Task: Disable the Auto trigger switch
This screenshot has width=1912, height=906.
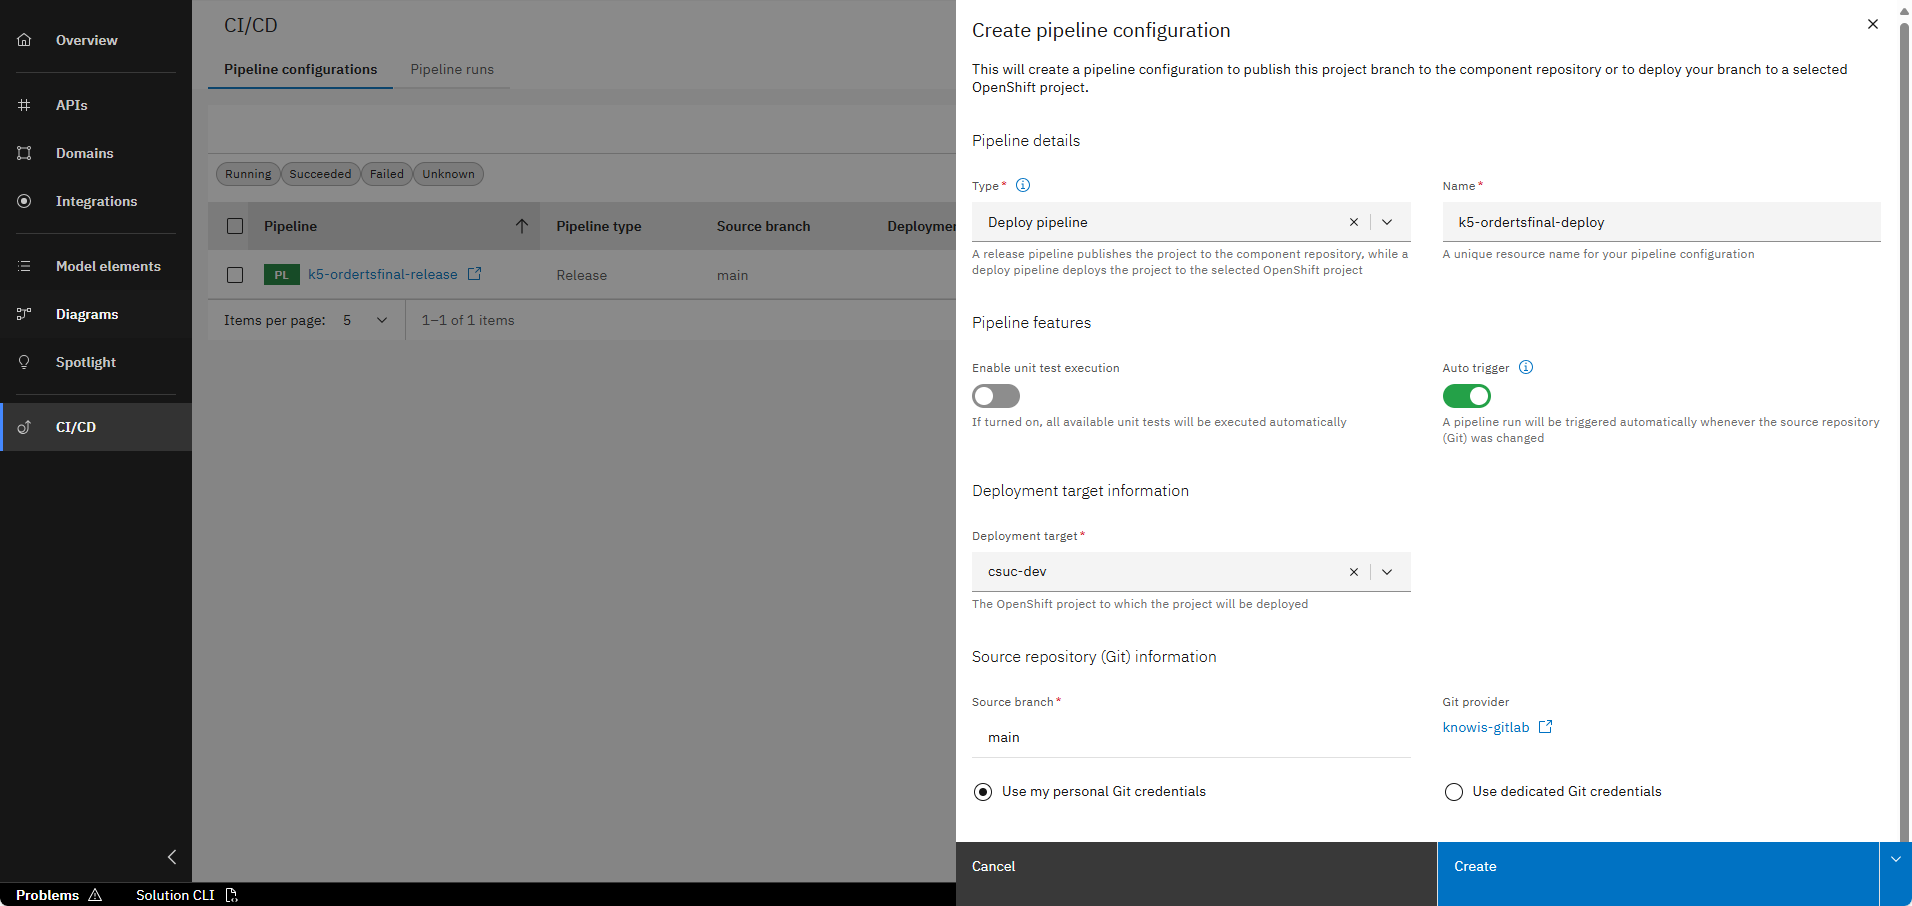Action: [1465, 396]
